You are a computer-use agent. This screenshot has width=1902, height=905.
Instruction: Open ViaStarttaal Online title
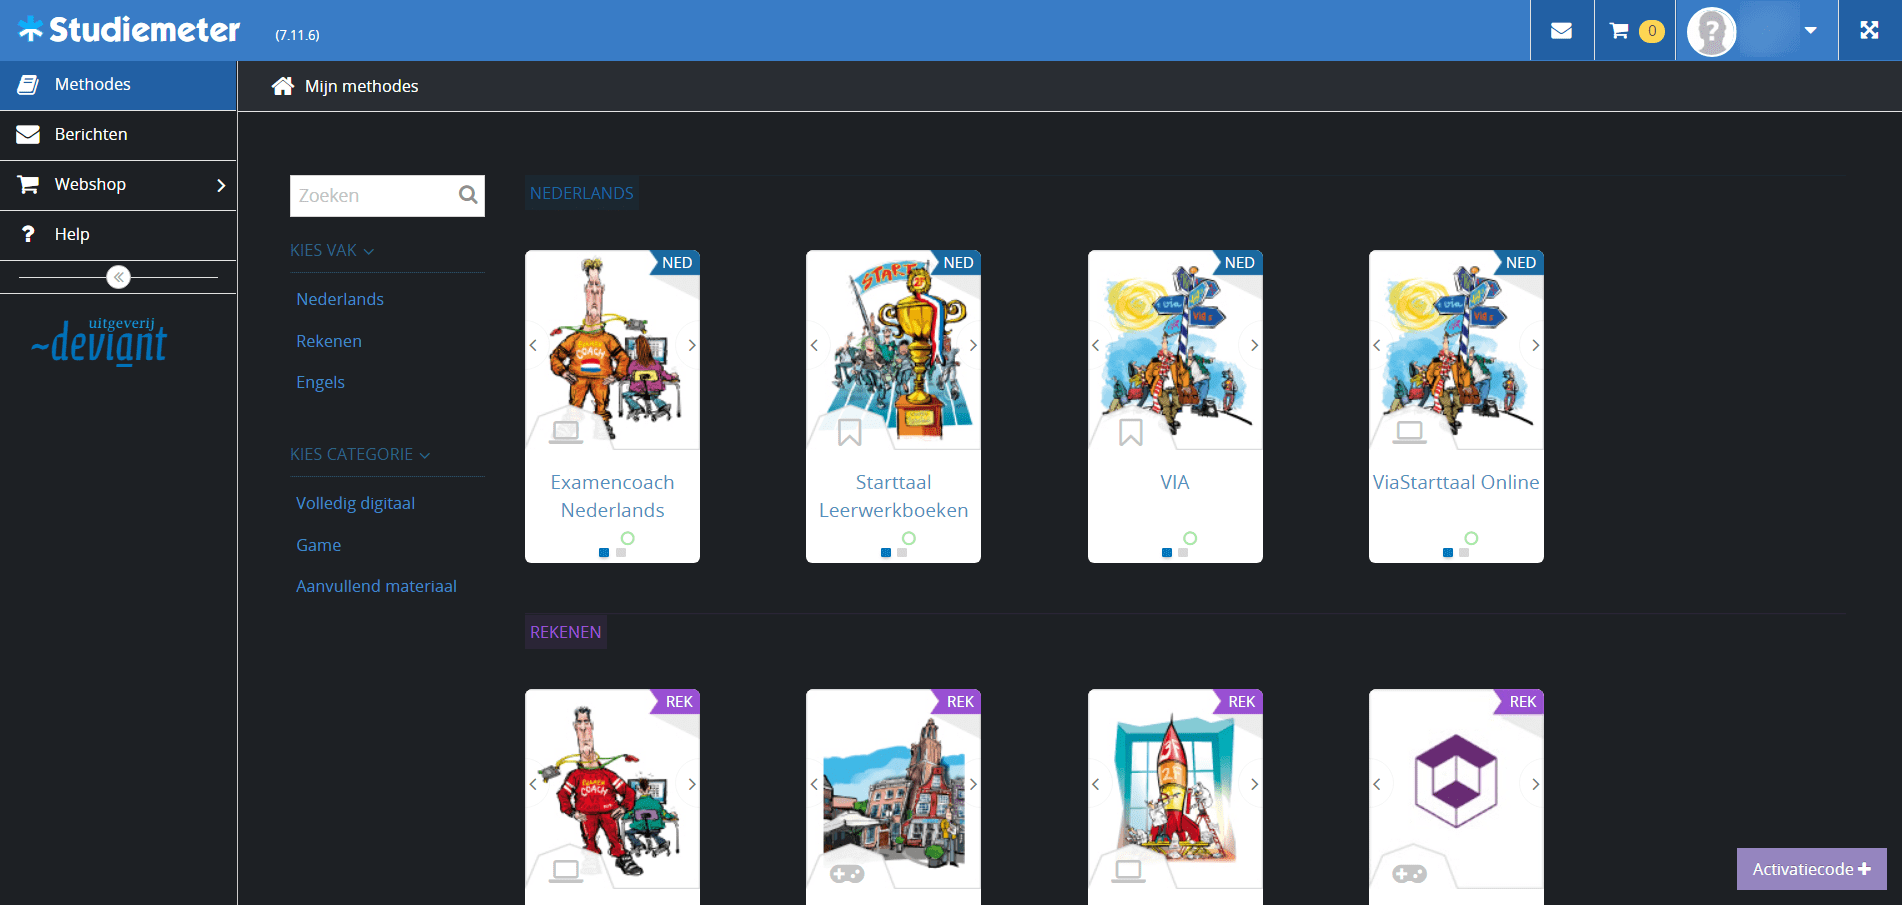[1456, 482]
